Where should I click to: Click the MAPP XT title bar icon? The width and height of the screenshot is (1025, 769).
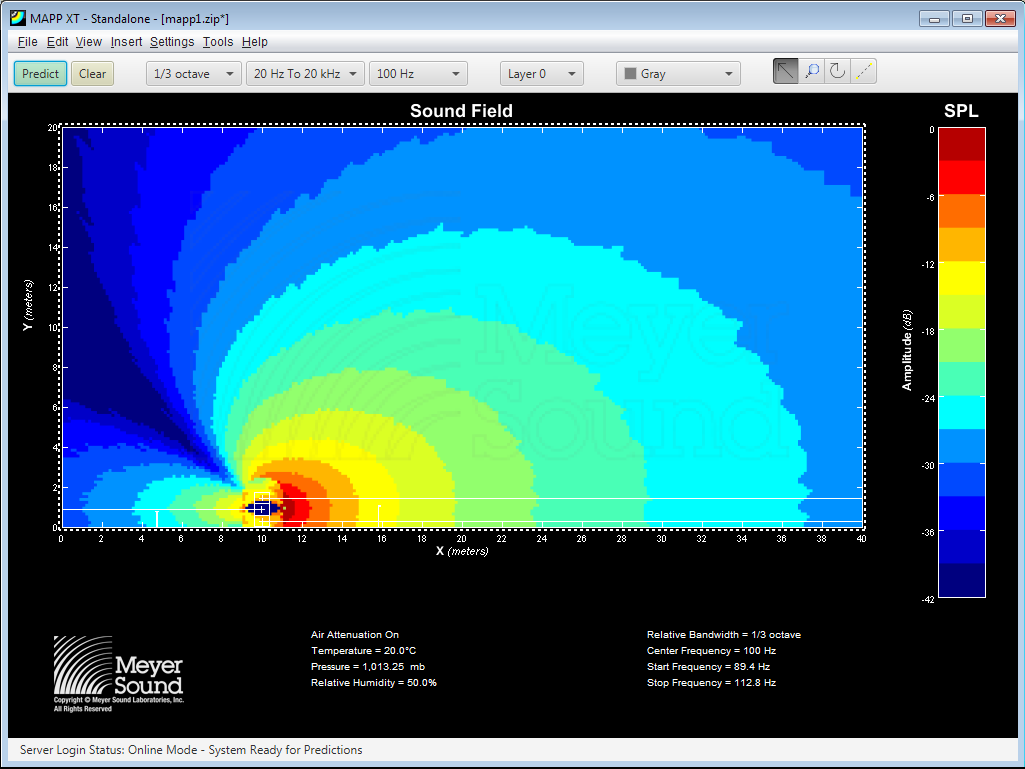(17, 18)
